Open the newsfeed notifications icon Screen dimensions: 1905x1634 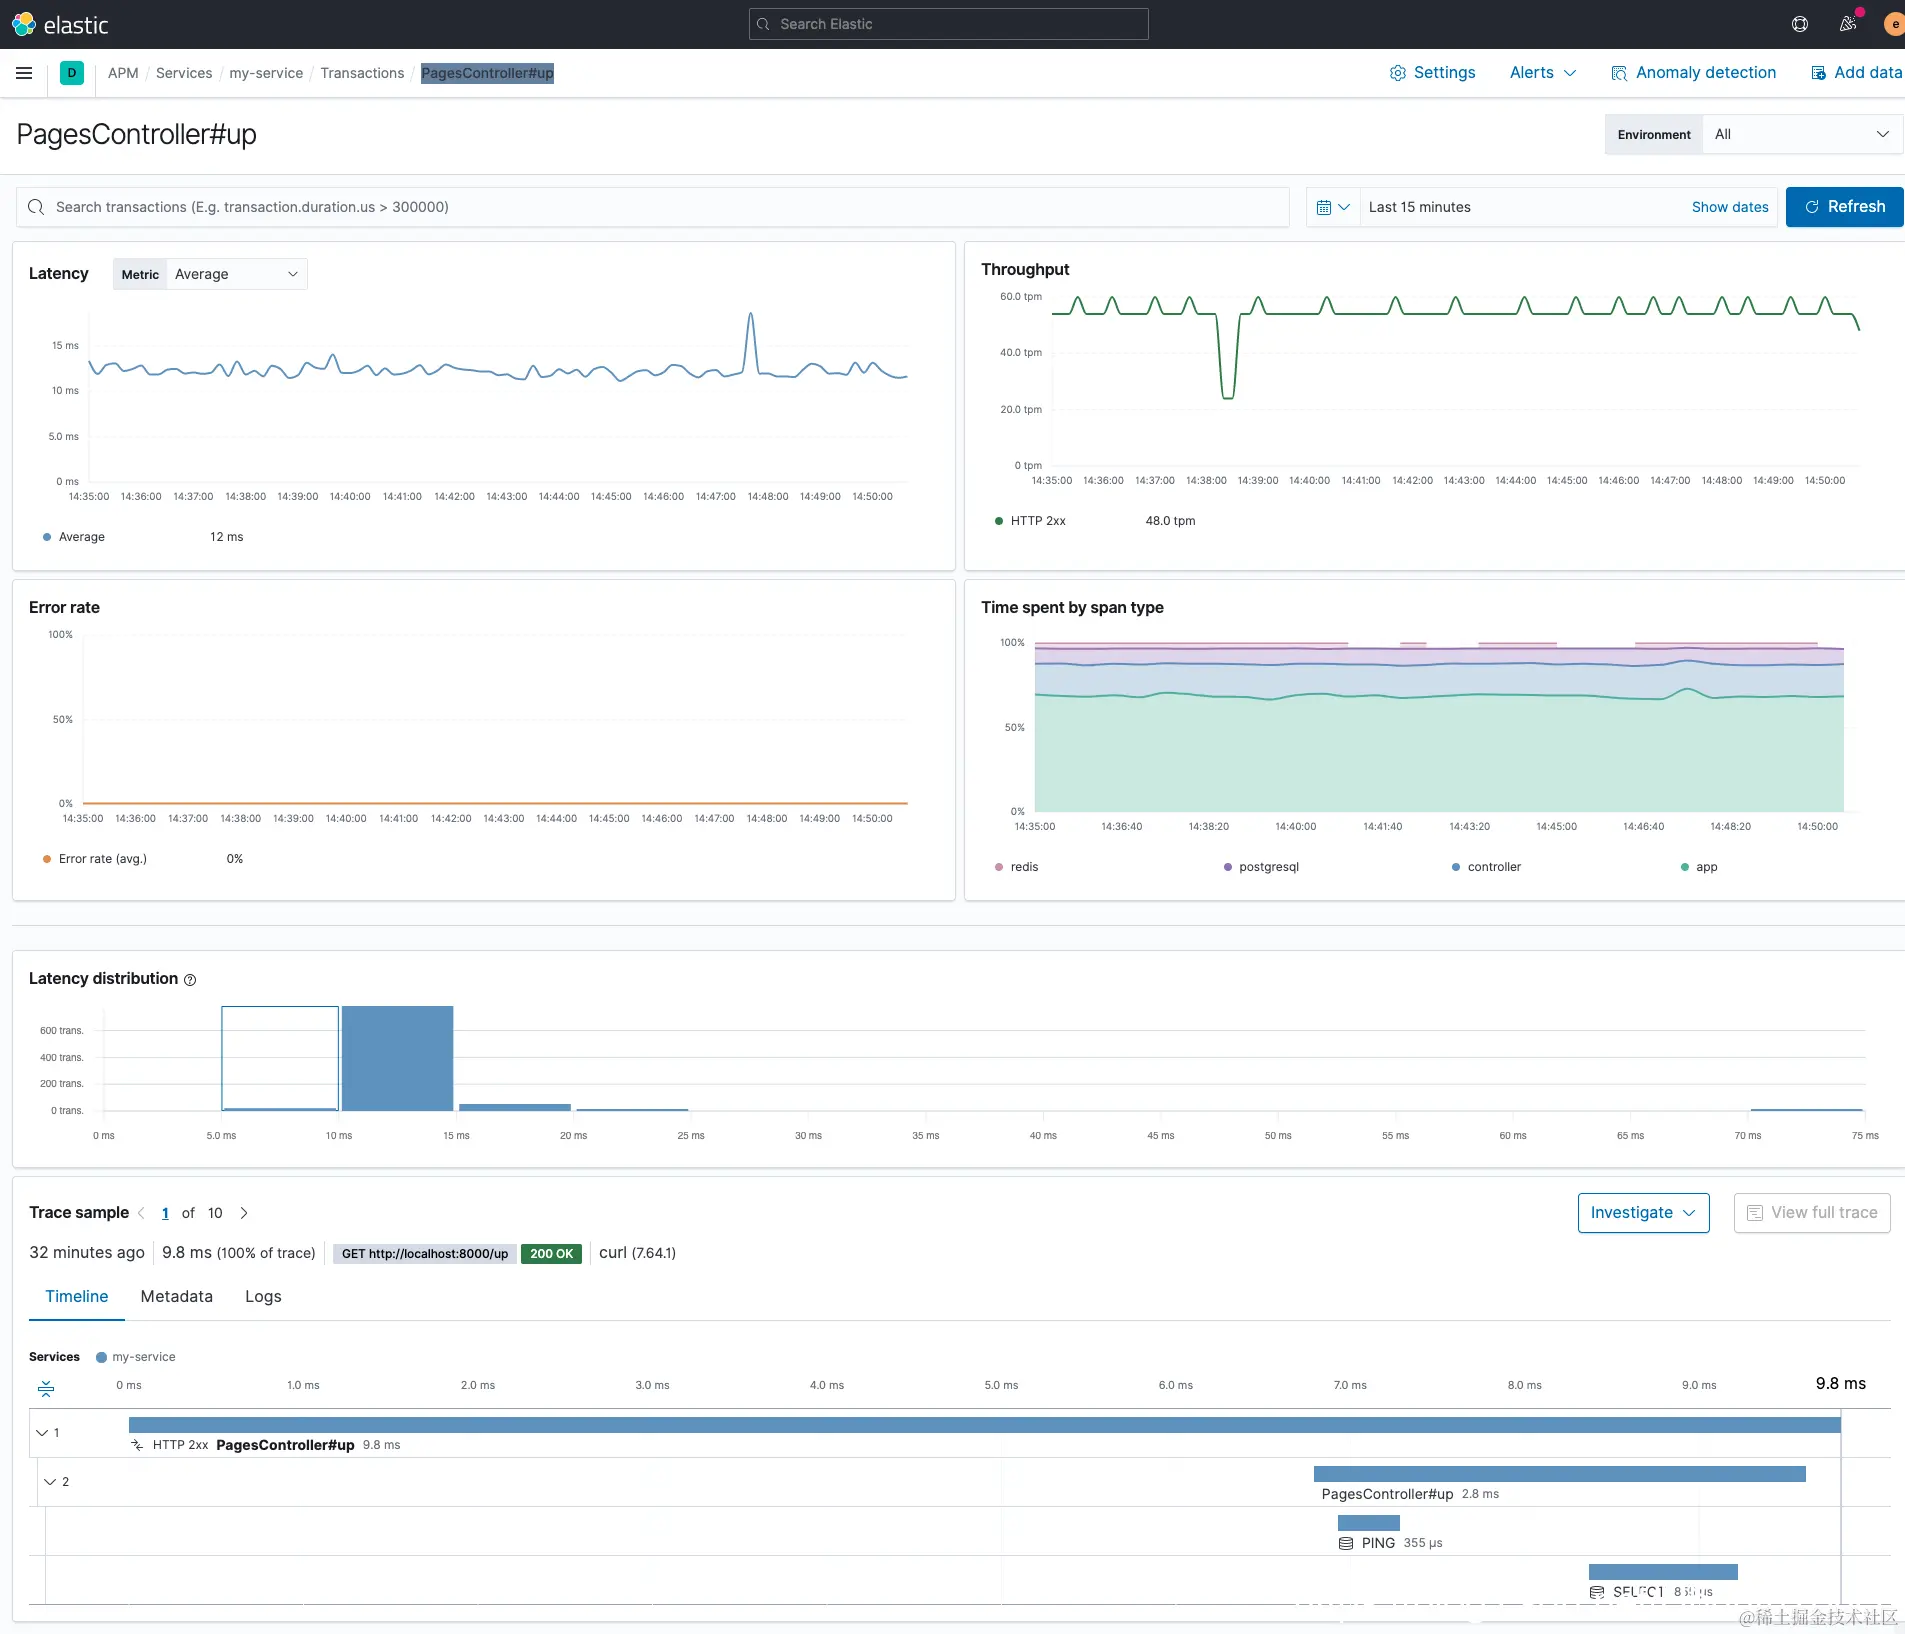[1848, 24]
